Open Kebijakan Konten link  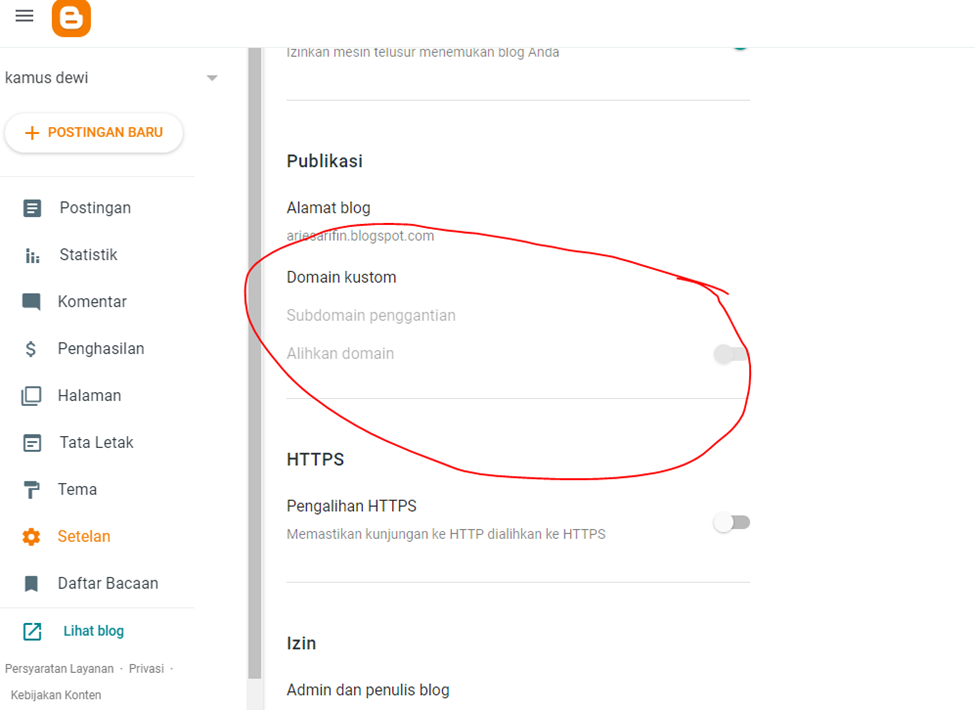[x=56, y=695]
